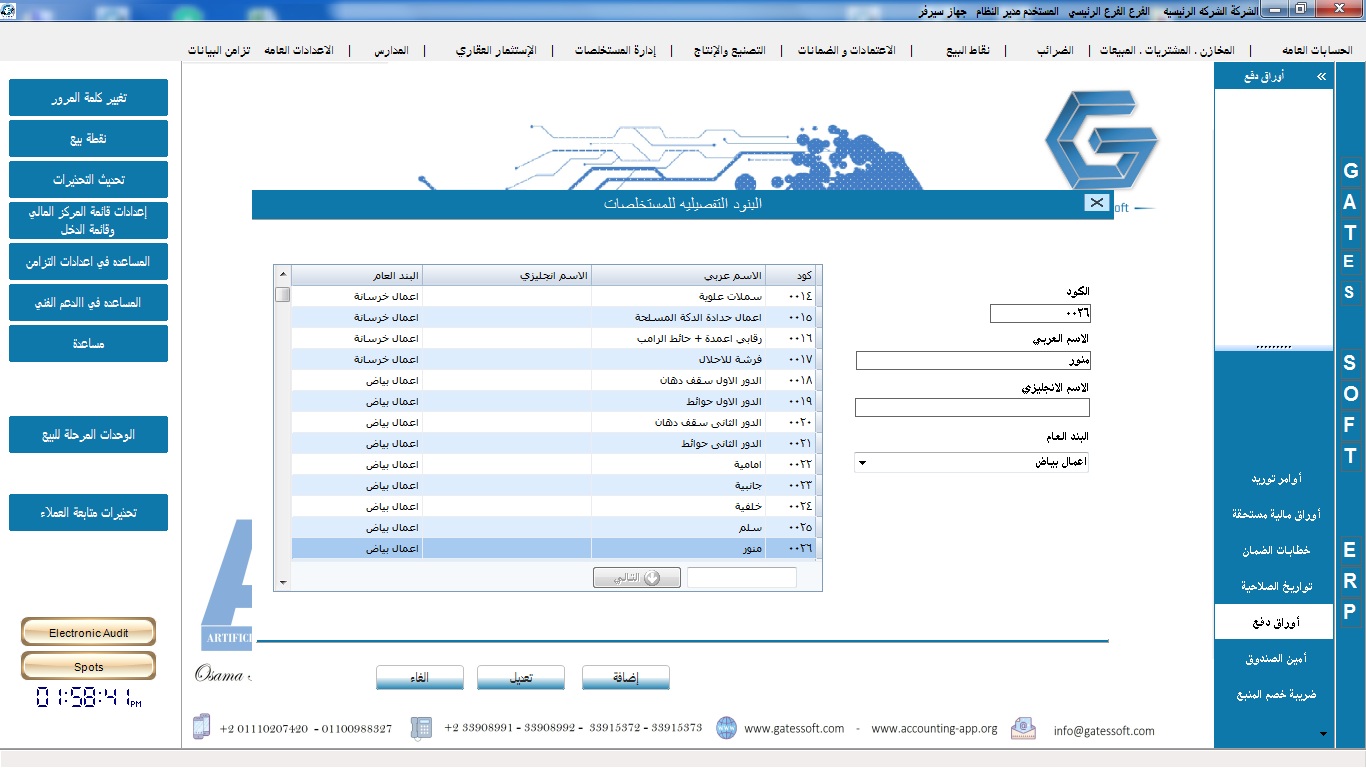Open إعدادات قائمة المركز المالي وقائمة الدخل

point(88,220)
